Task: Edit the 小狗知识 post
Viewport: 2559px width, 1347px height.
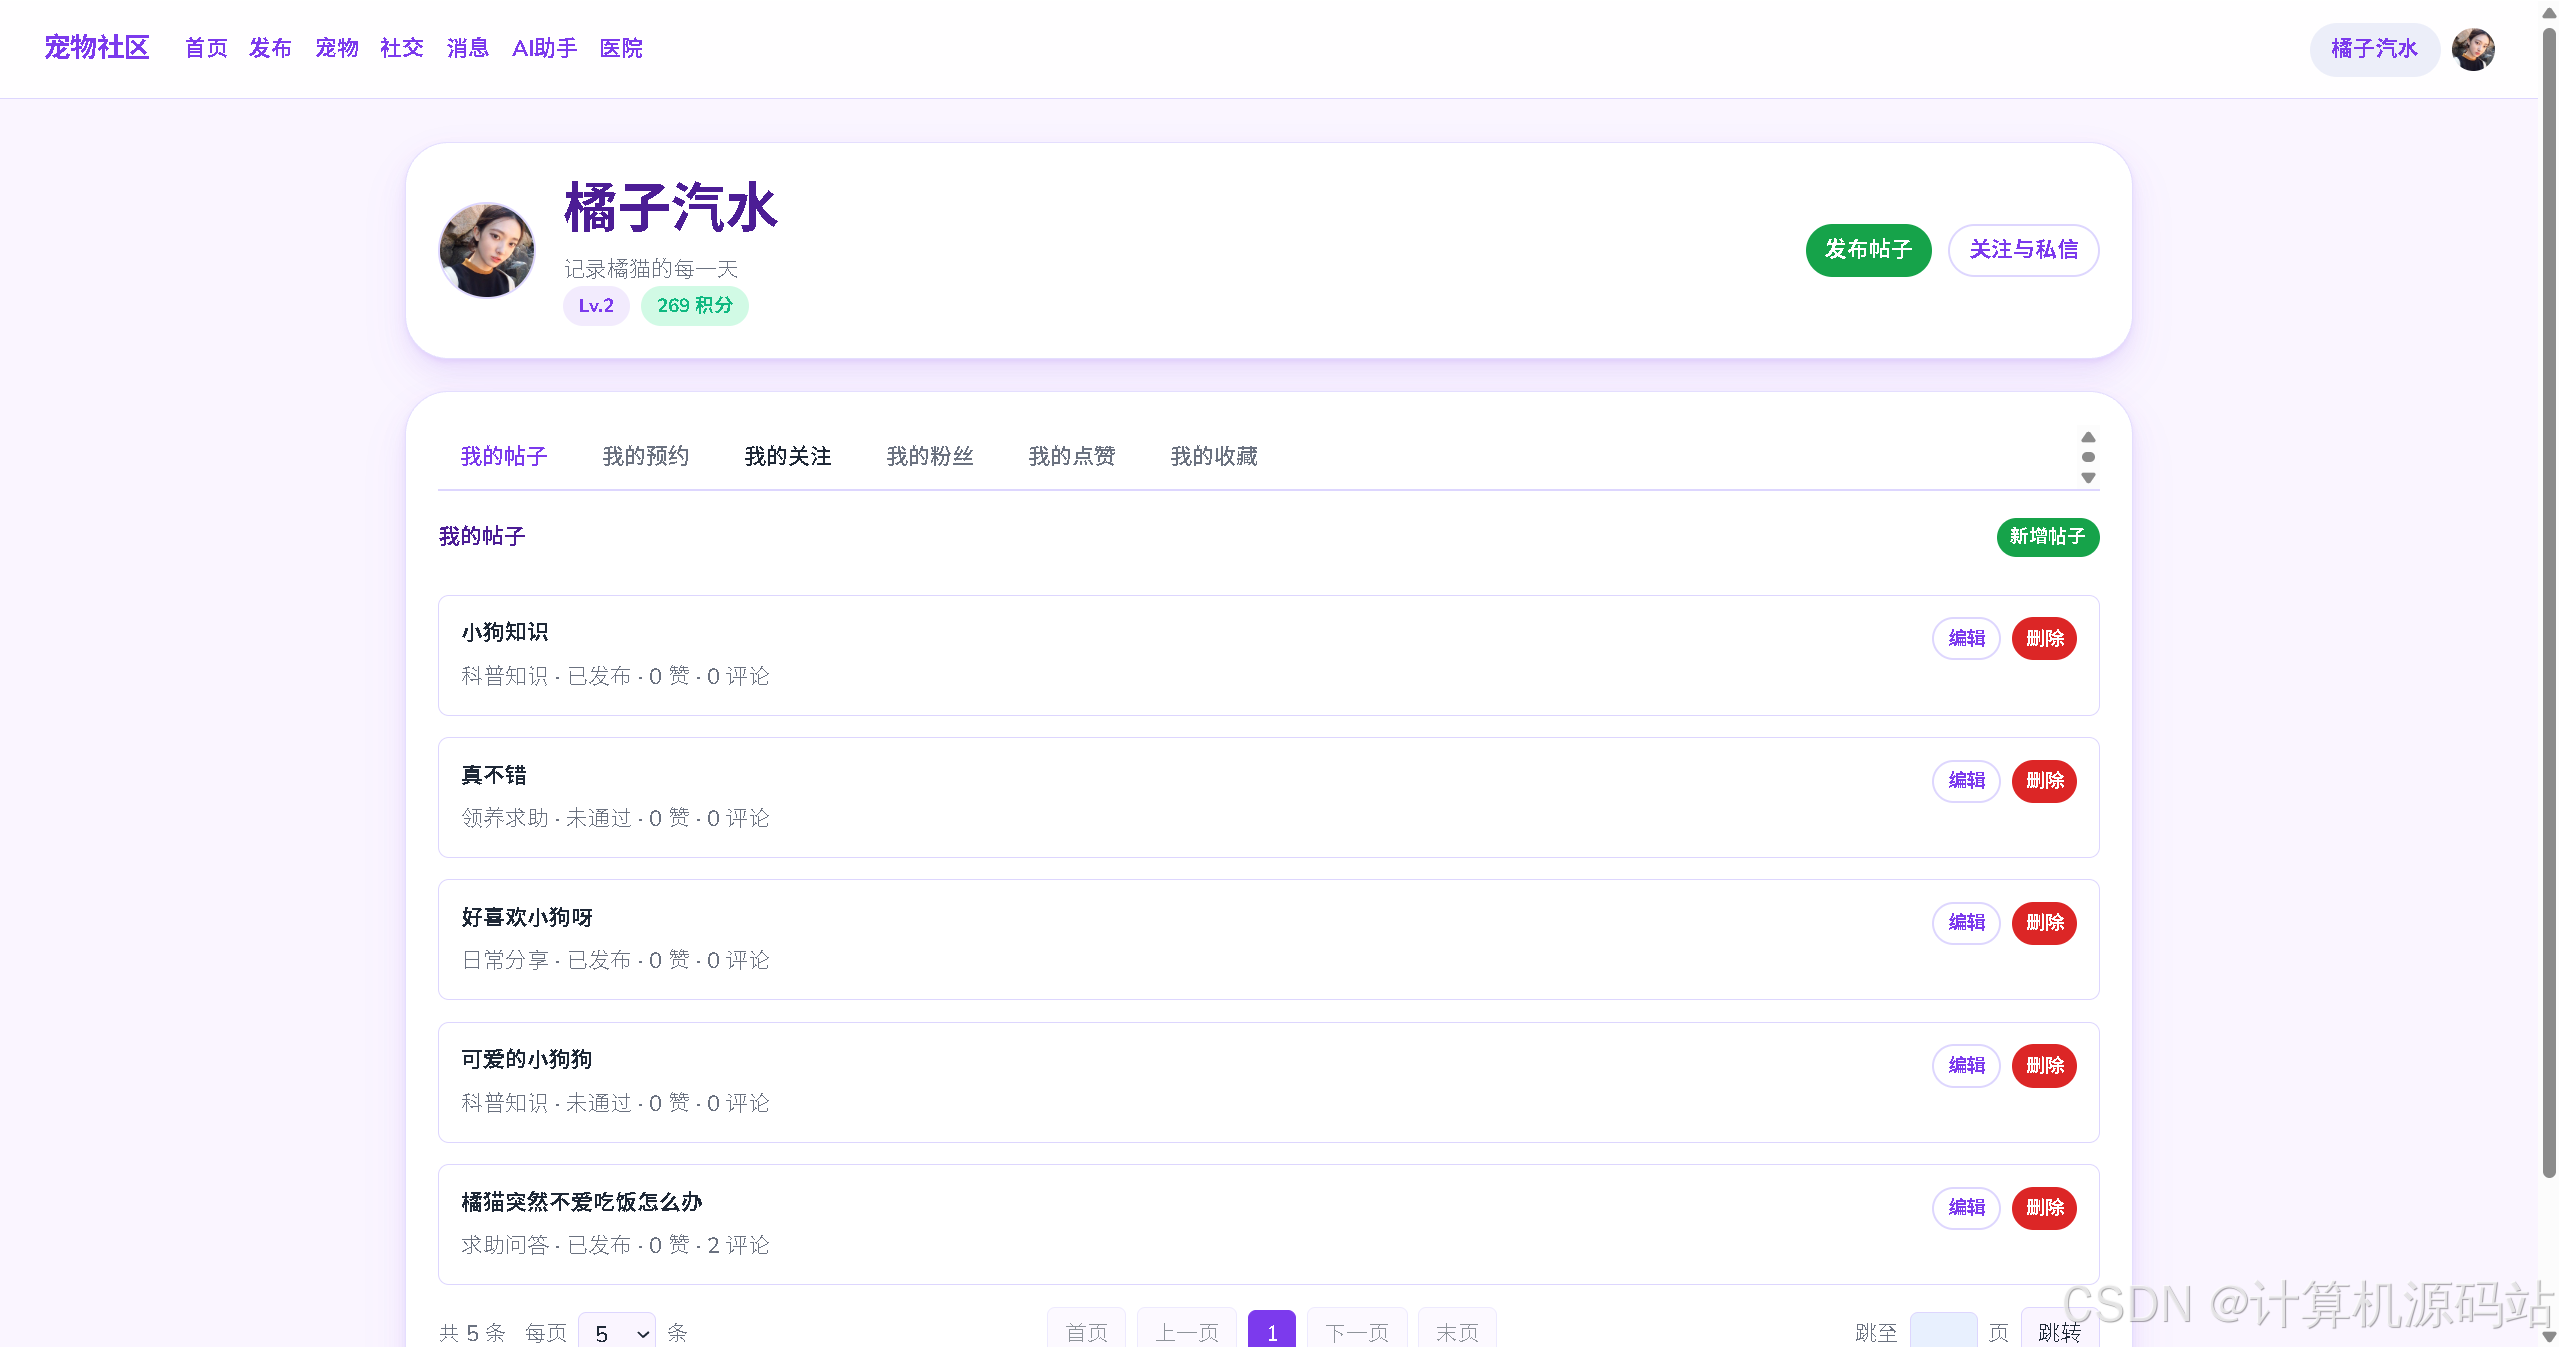Action: pos(1966,638)
